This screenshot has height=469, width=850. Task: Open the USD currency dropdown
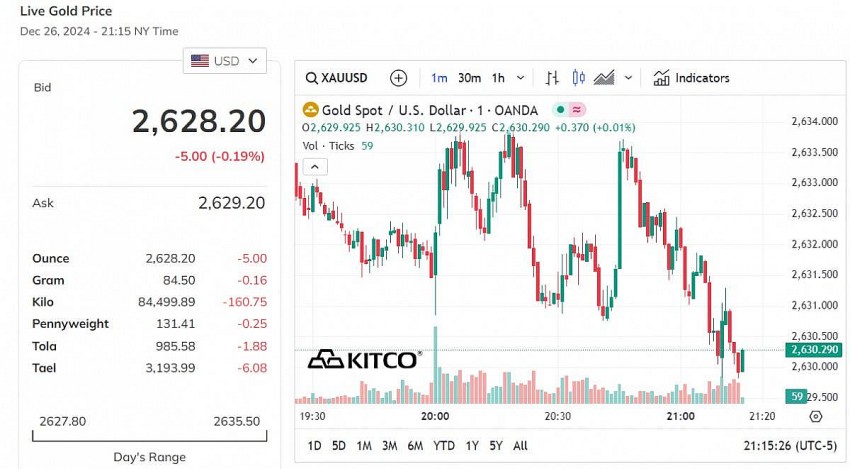pos(225,61)
